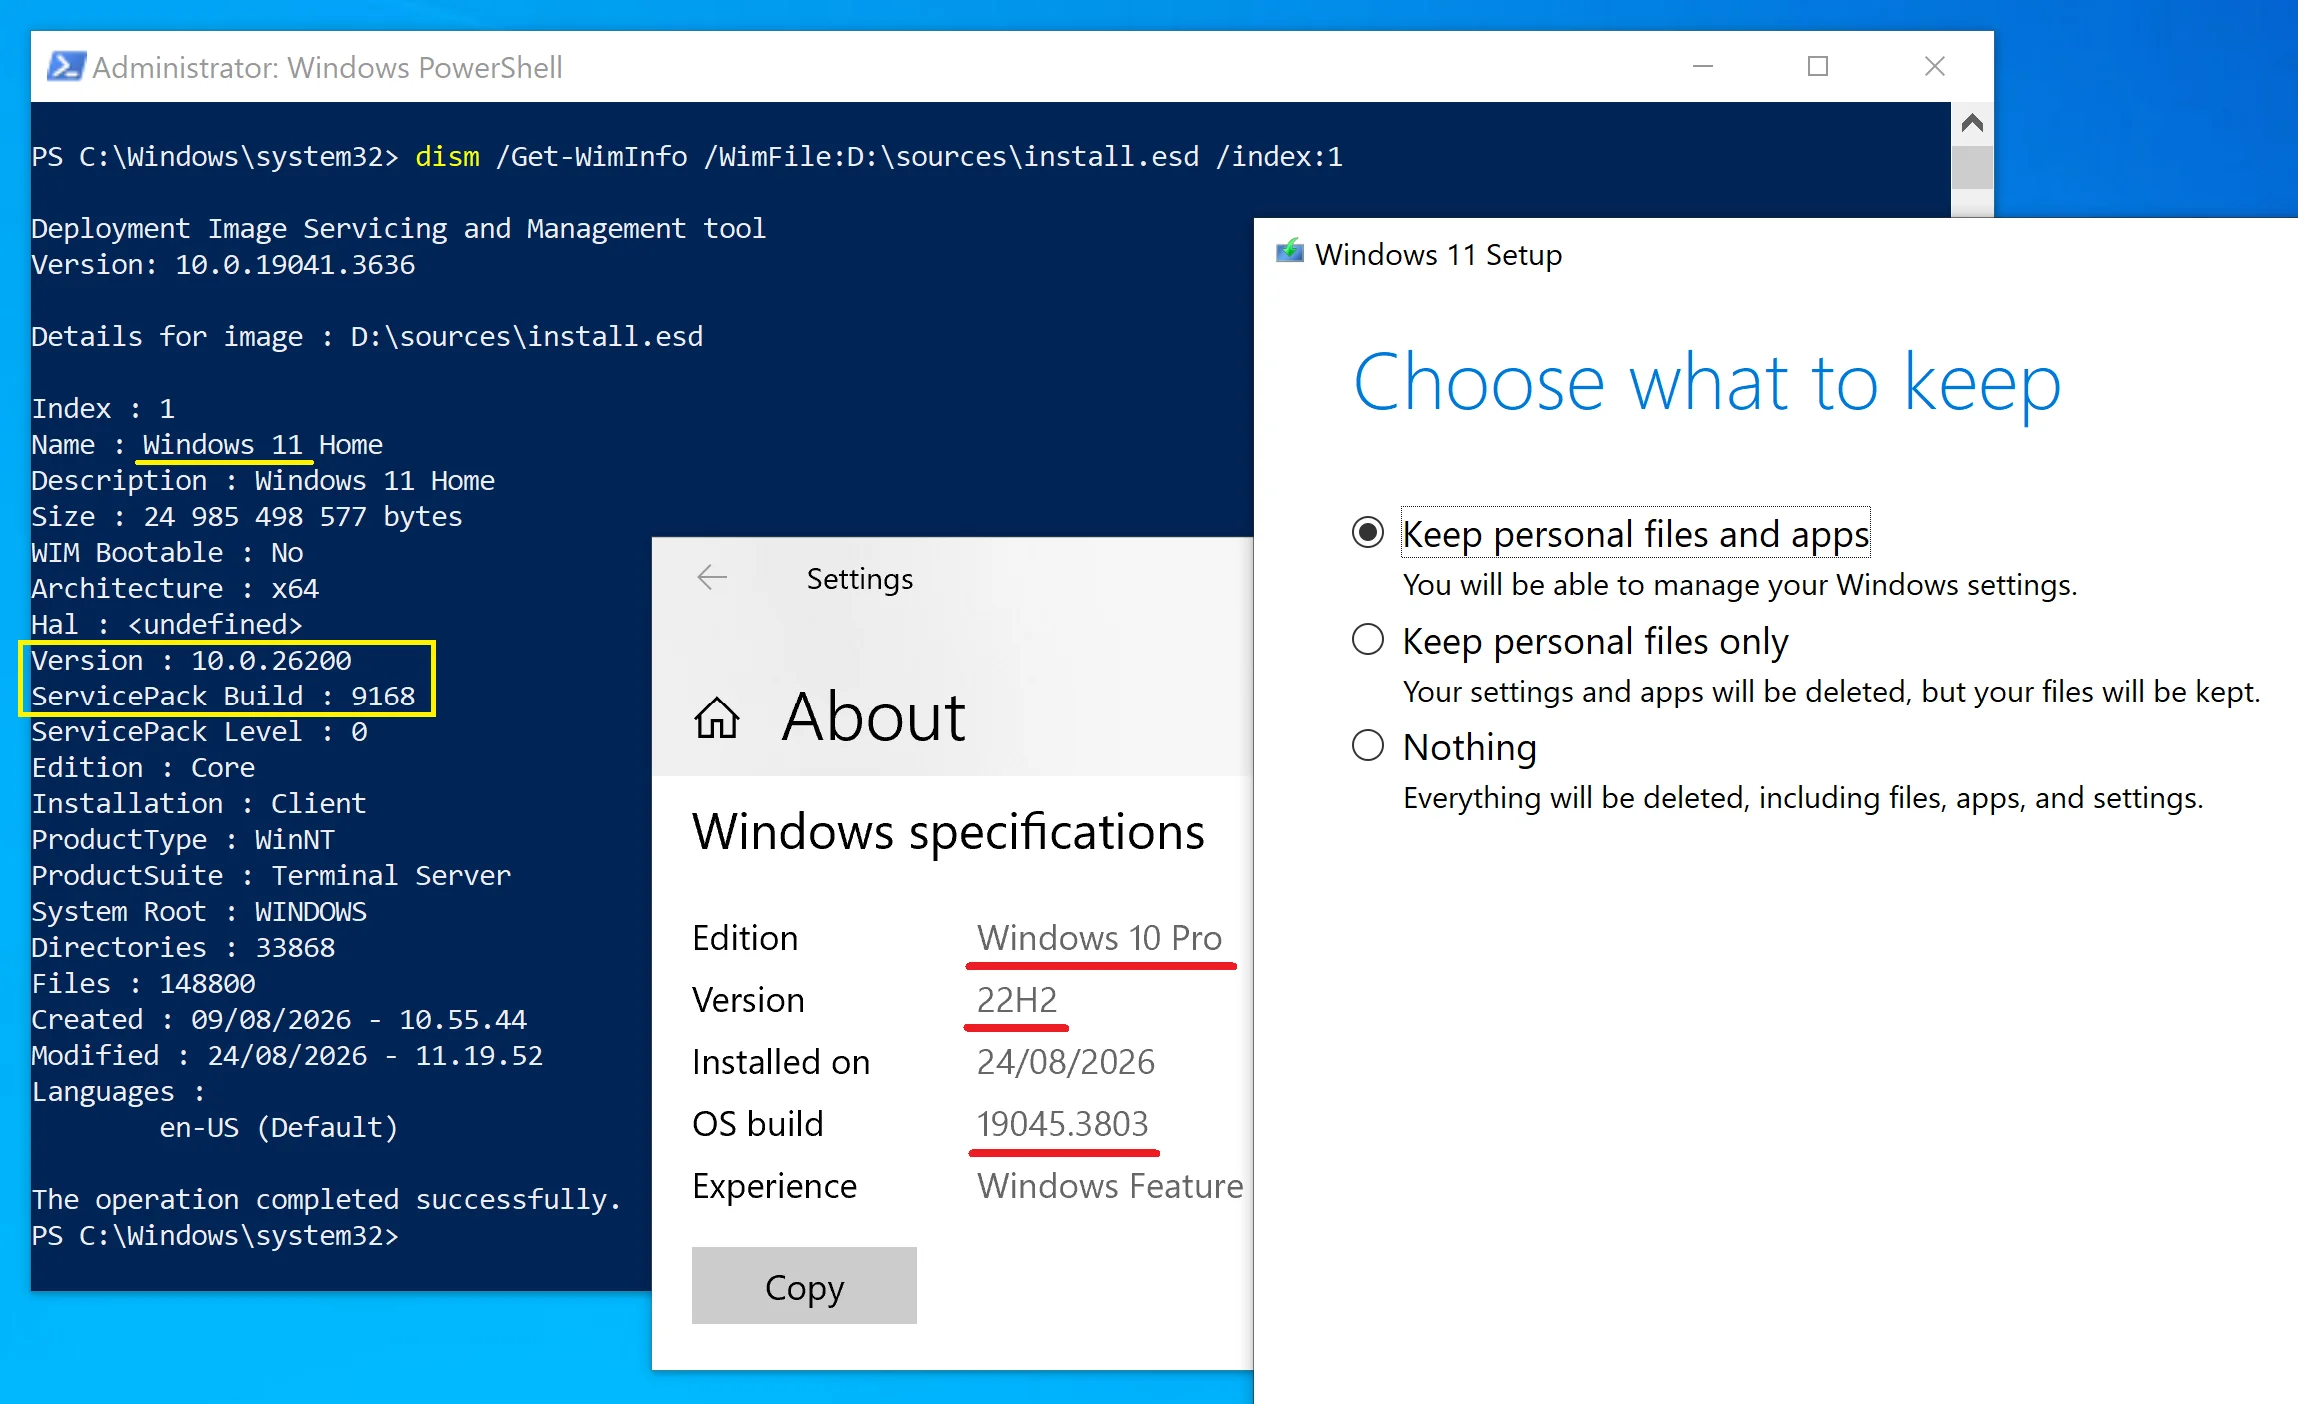Screen dimensions: 2298x1404
Task: Click the 'OS build' label
Action: pyautogui.click(x=758, y=1124)
